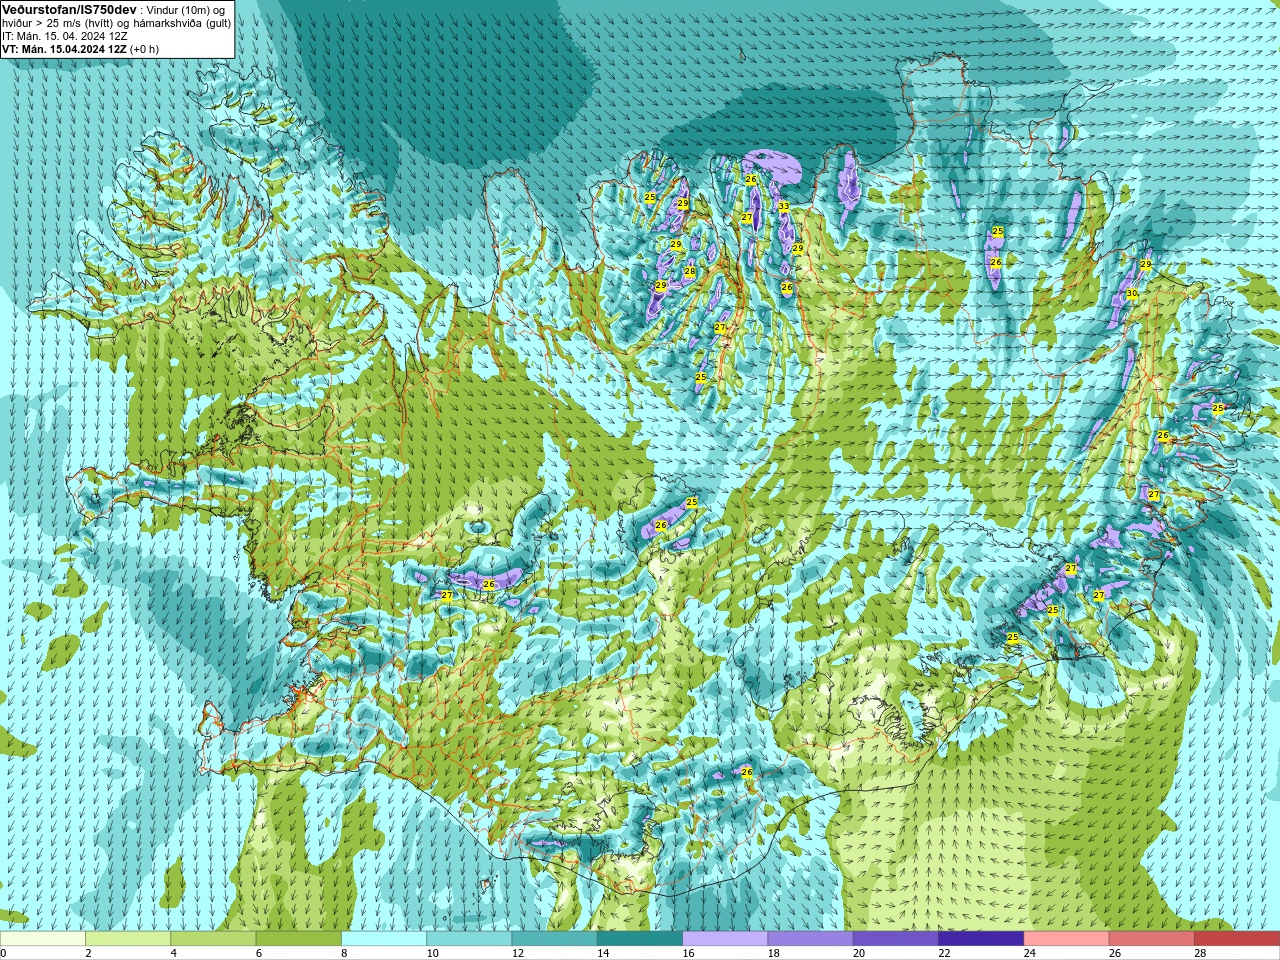
Task: Click the legend scale tick label 20
Action: point(859,953)
